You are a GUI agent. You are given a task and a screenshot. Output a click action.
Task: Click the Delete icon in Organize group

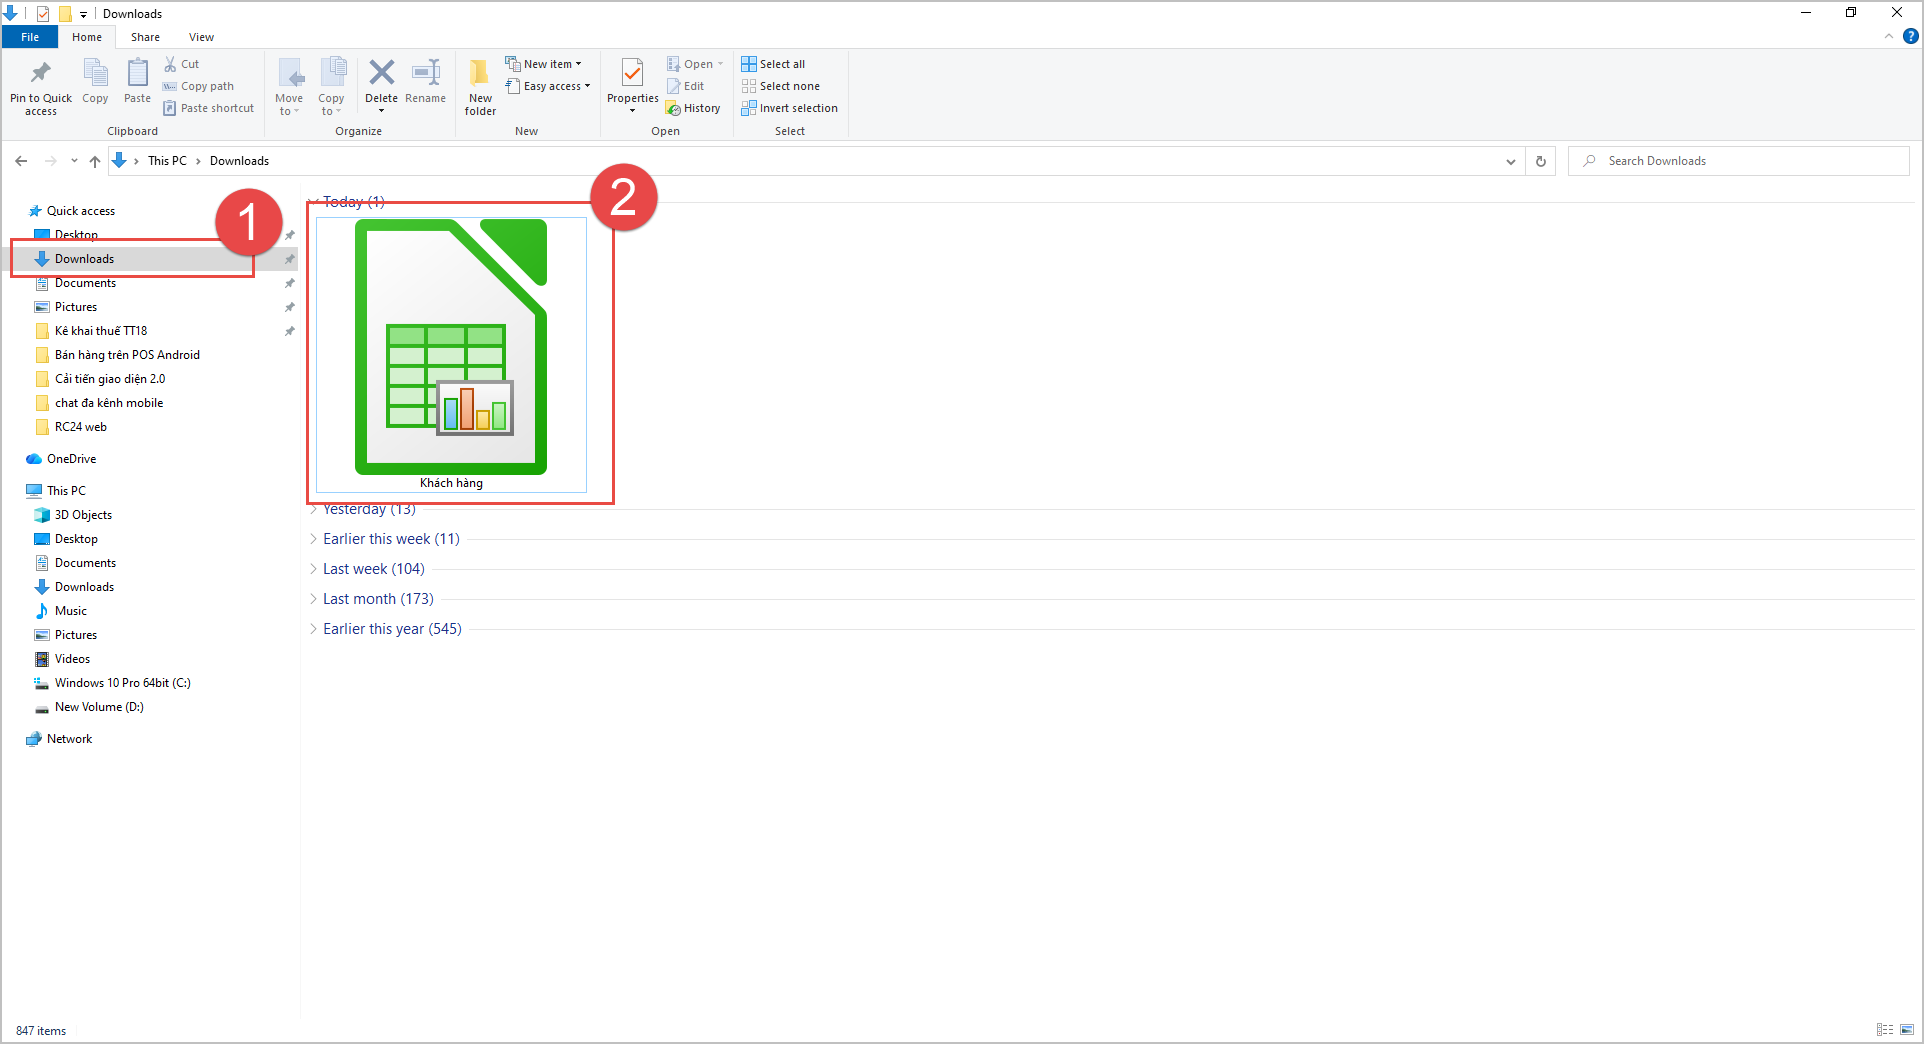click(381, 72)
